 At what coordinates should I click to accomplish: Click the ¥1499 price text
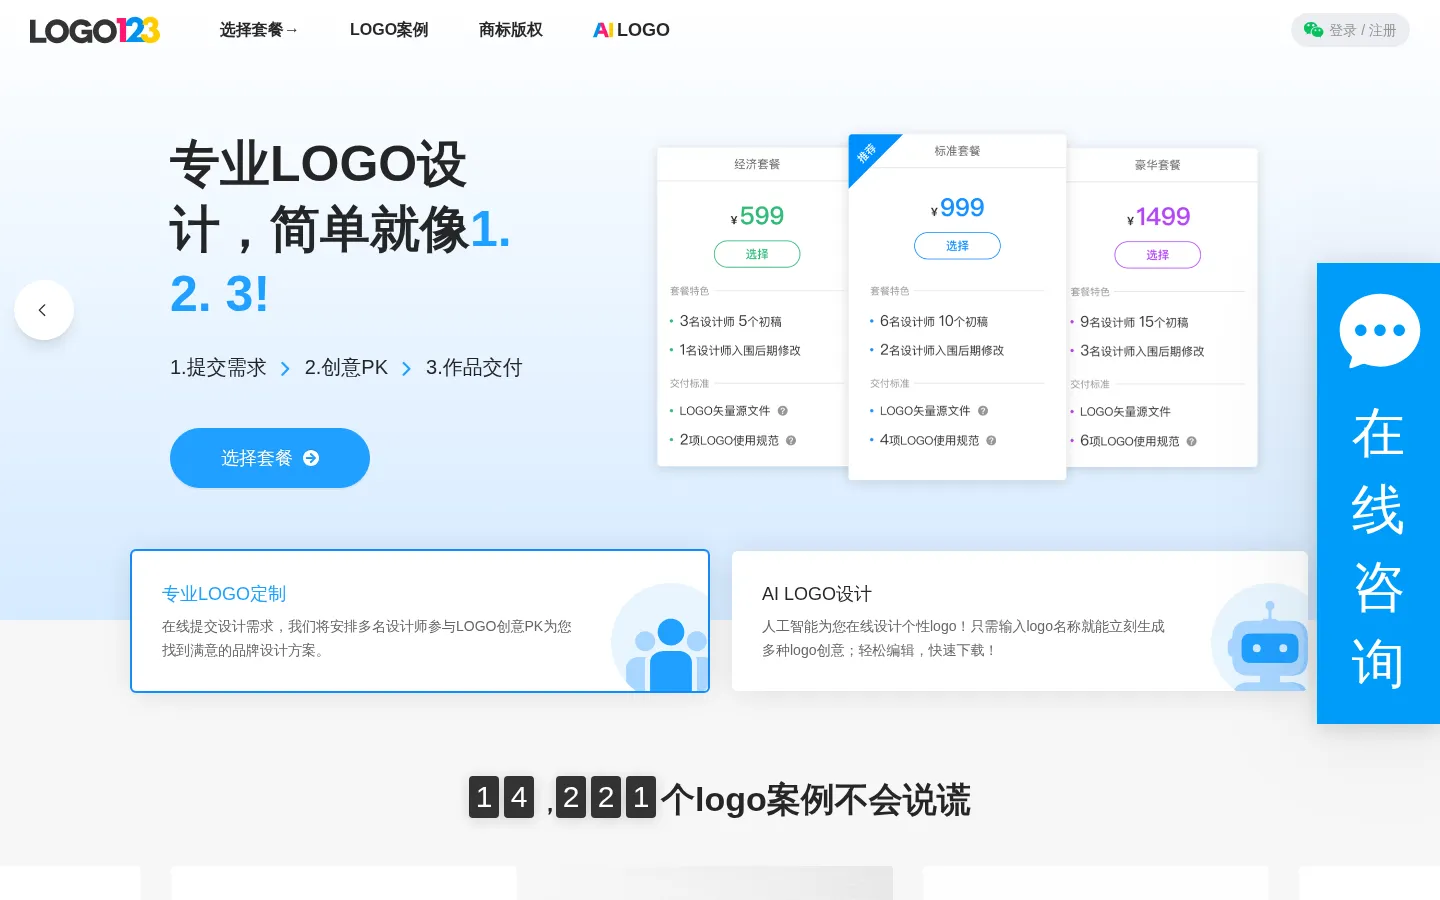1159,217
